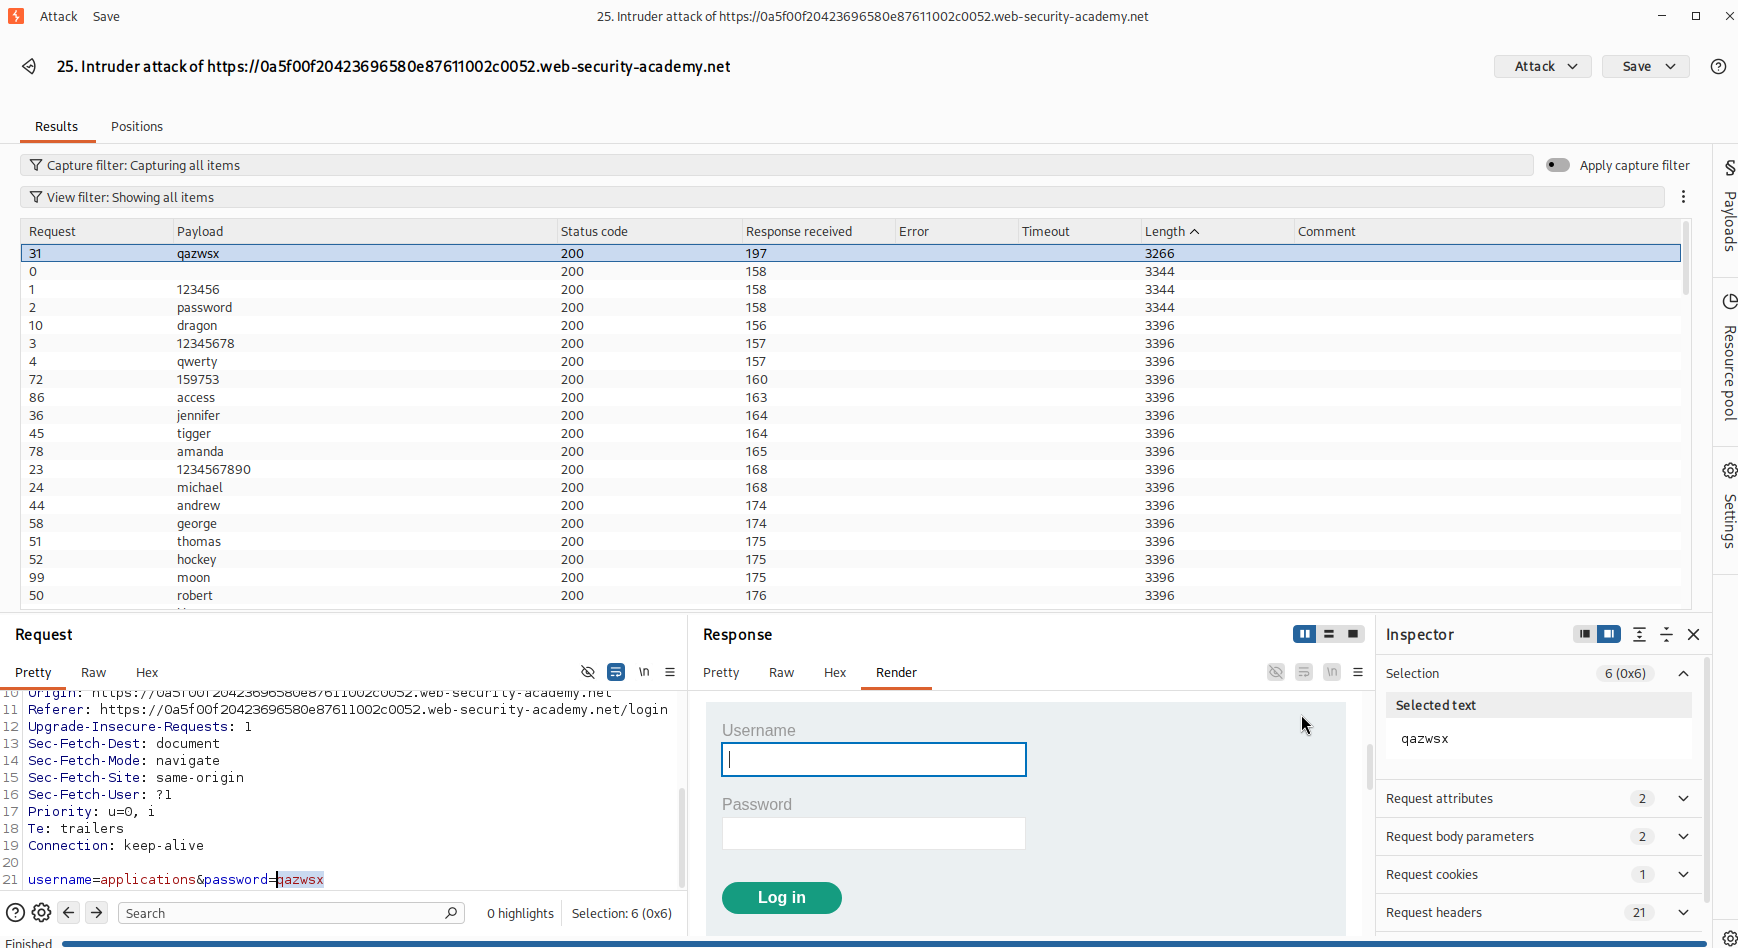The height and width of the screenshot is (948, 1738).
Task: Go to next search match arrow
Action: click(x=96, y=912)
